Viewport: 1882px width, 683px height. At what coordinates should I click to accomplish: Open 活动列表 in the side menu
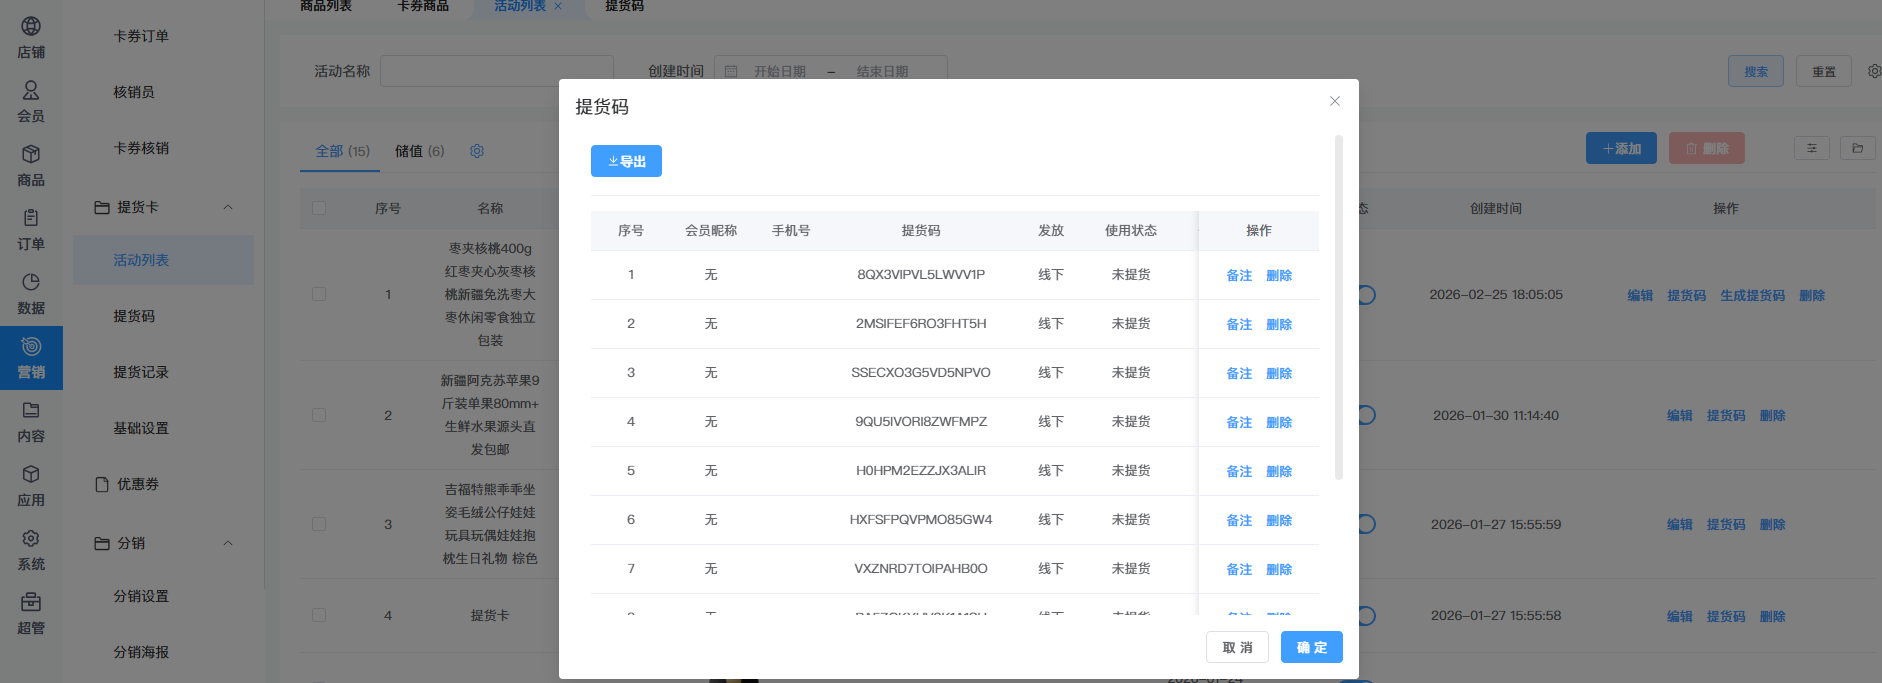point(163,260)
